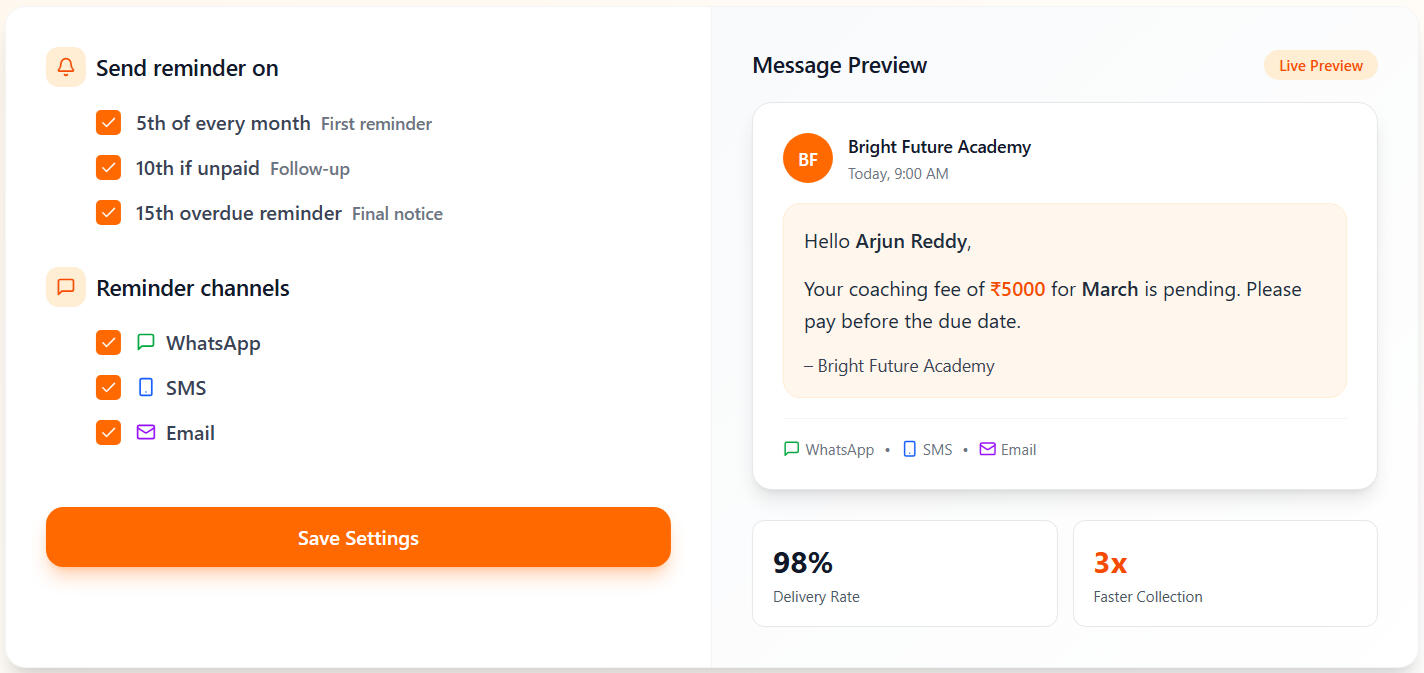Click the ₹5000 fee amount in message
This screenshot has width=1424, height=673.
[1017, 289]
